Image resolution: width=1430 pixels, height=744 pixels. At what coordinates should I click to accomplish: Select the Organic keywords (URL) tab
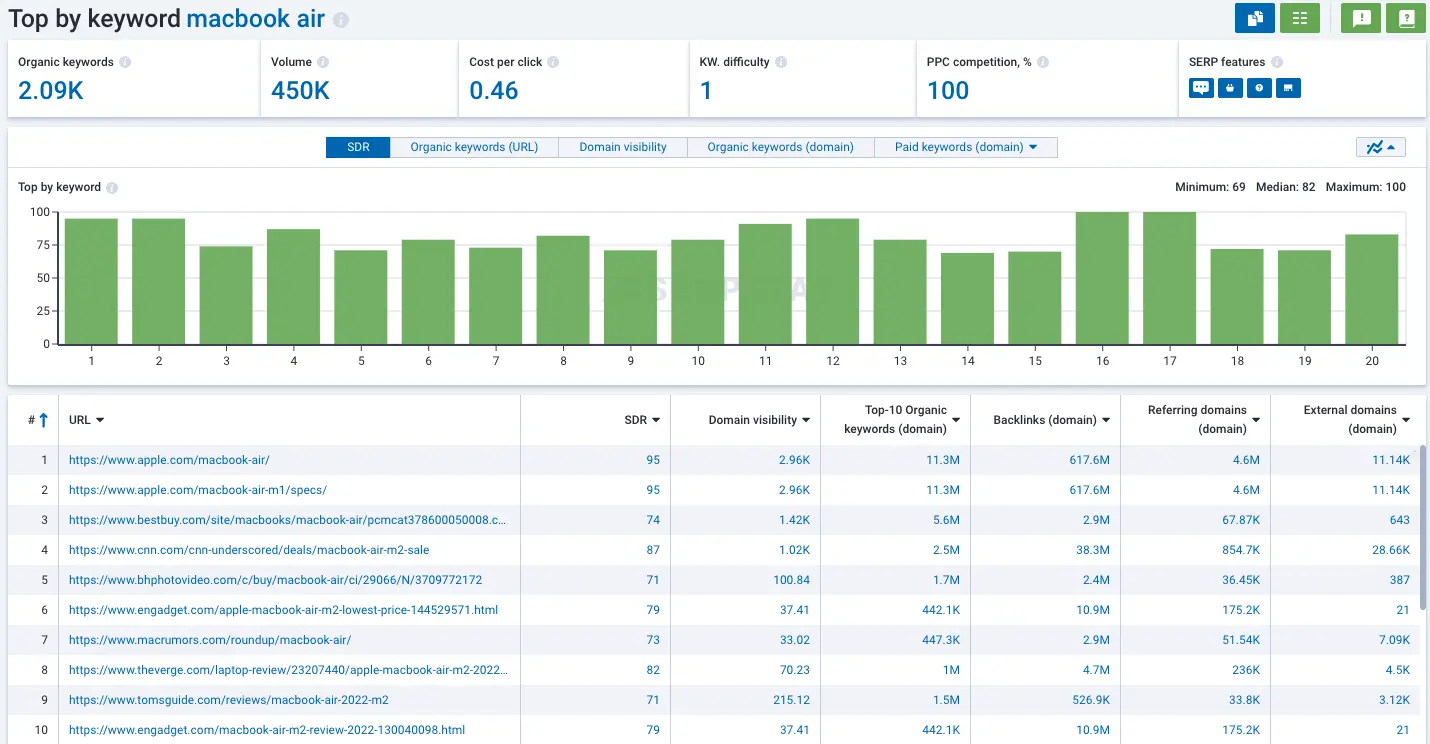click(474, 147)
